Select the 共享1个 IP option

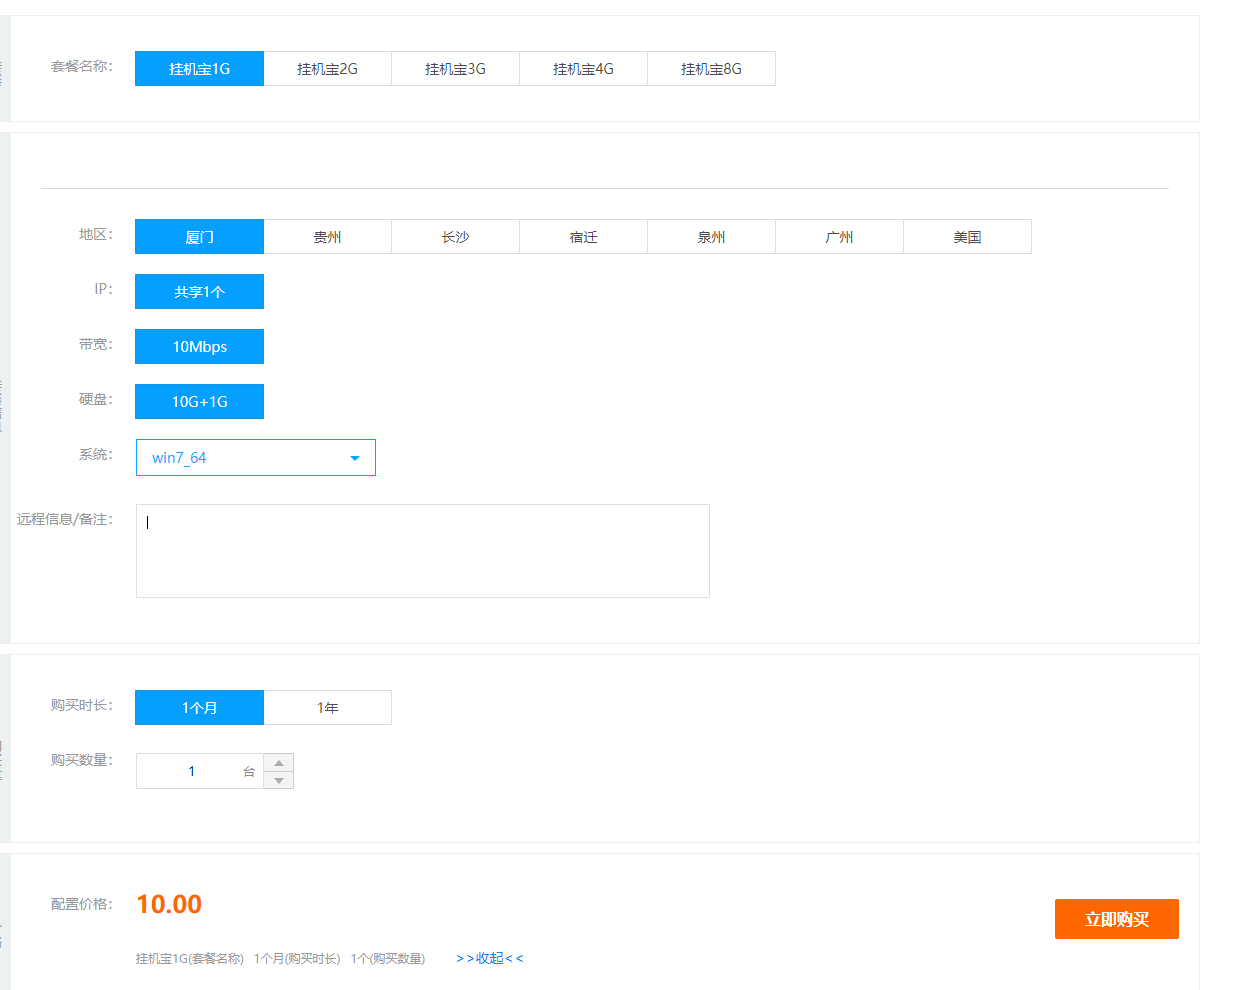click(199, 292)
